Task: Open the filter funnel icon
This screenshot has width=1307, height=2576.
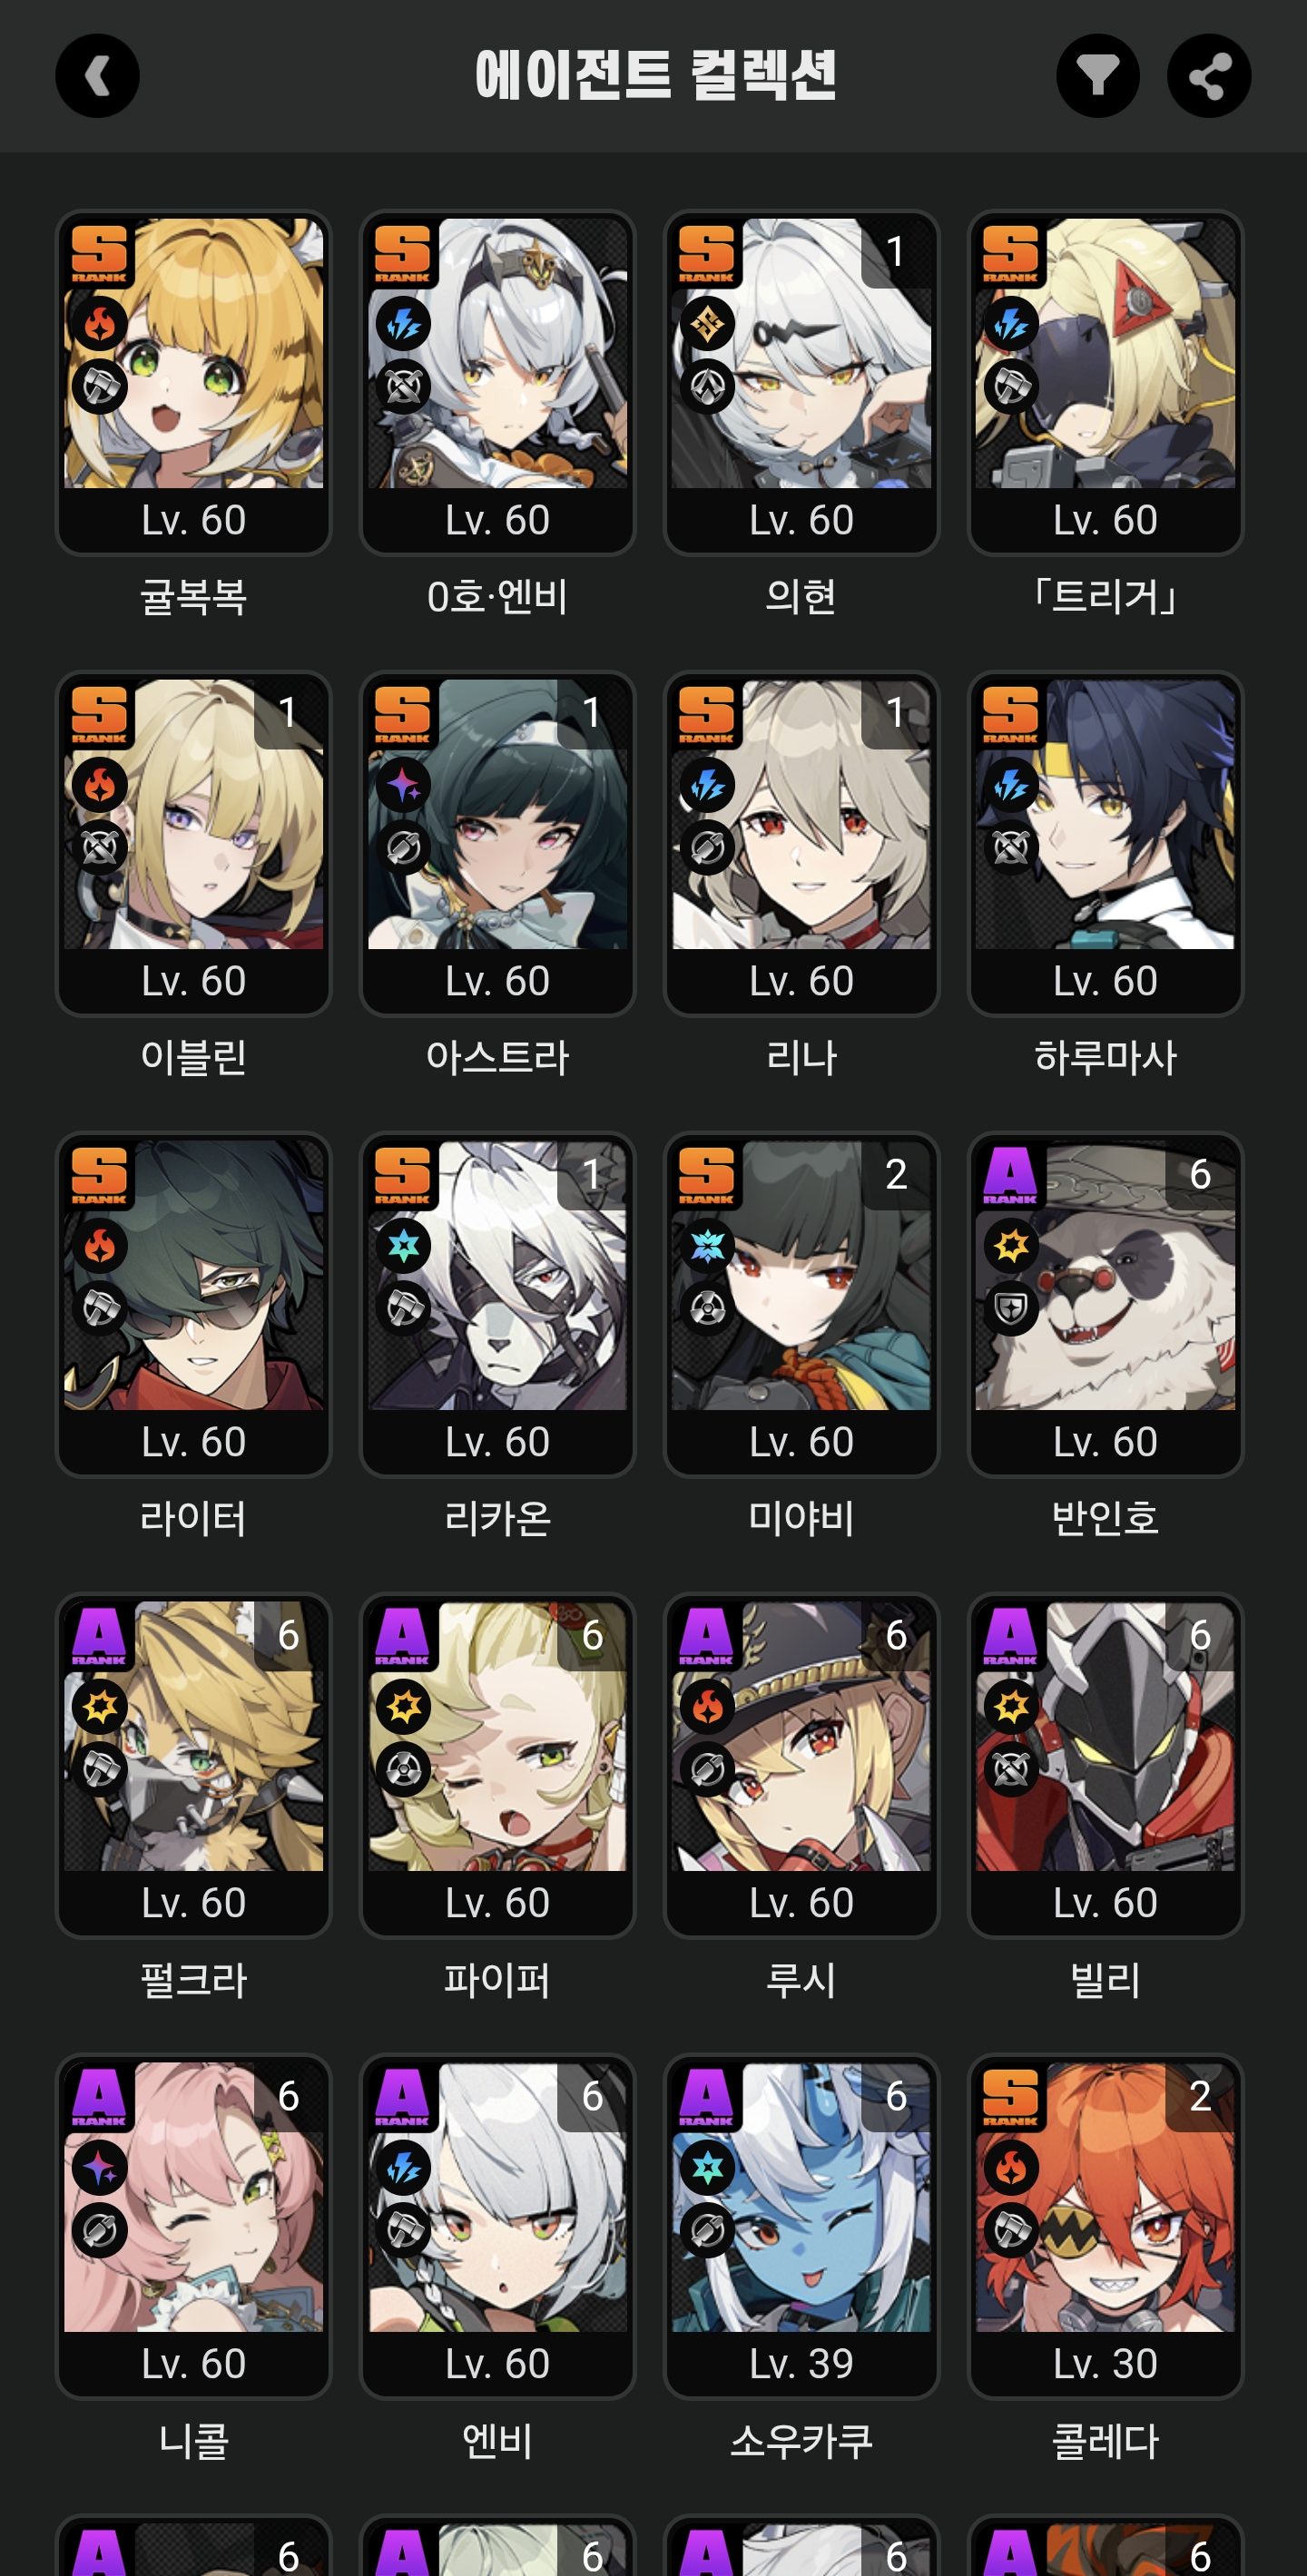Action: click(x=1098, y=76)
